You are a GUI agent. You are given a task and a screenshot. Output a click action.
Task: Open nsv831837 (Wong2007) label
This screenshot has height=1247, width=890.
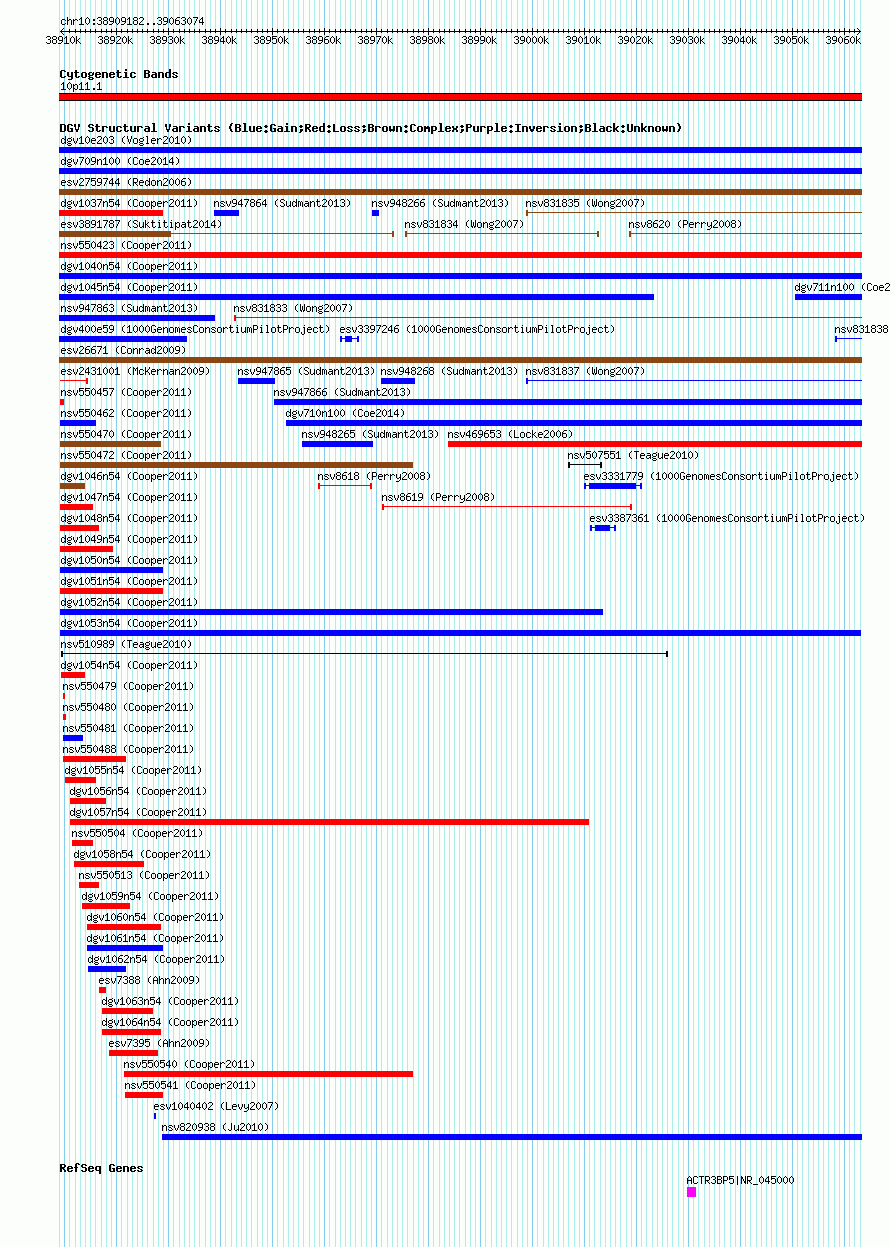[x=586, y=371]
